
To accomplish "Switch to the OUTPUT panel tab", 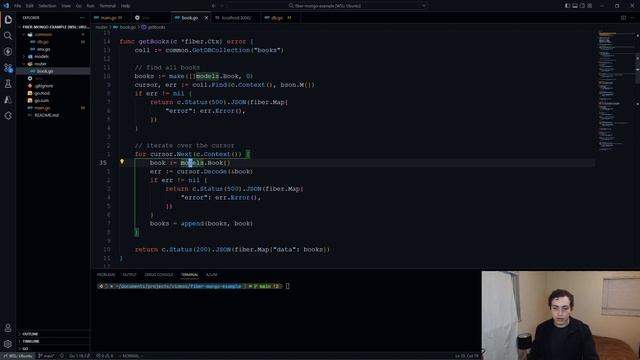I will tap(129, 275).
